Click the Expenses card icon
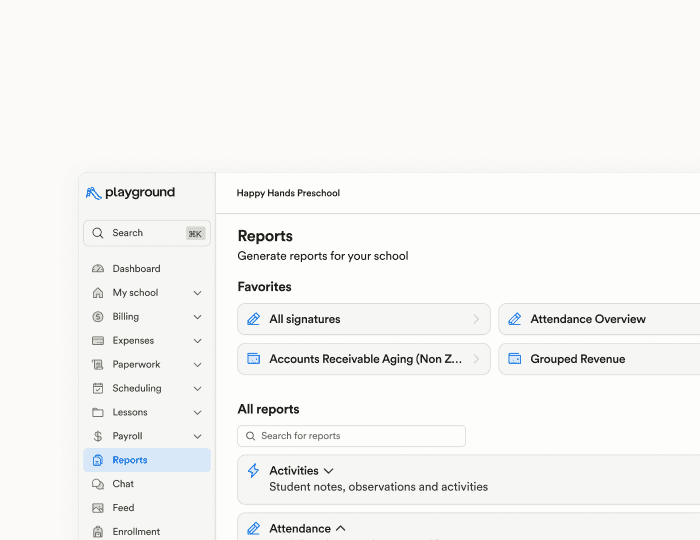The image size is (700, 540). tap(98, 341)
